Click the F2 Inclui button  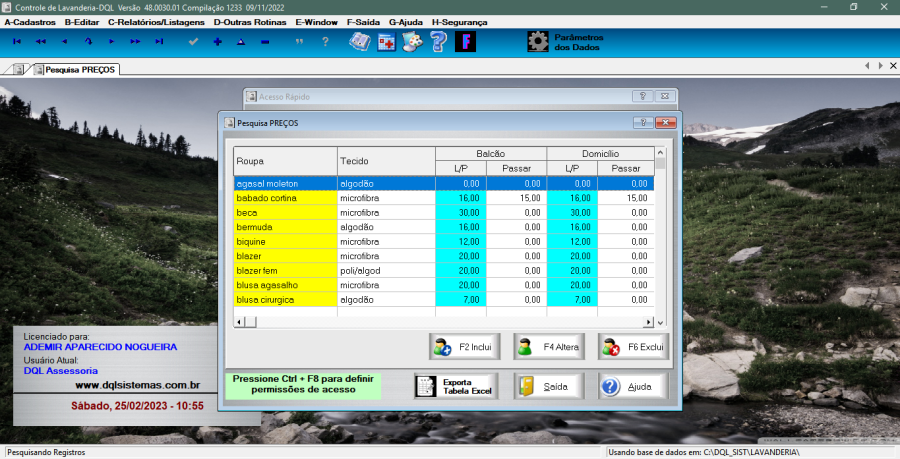coord(463,347)
